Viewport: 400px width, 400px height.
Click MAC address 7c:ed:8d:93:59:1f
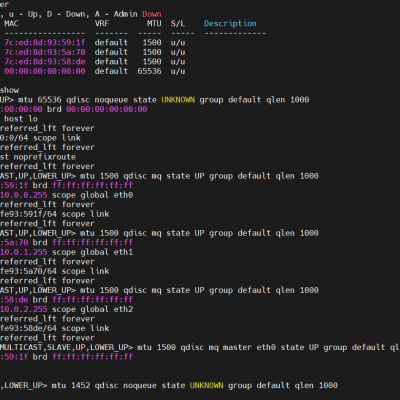pos(45,43)
